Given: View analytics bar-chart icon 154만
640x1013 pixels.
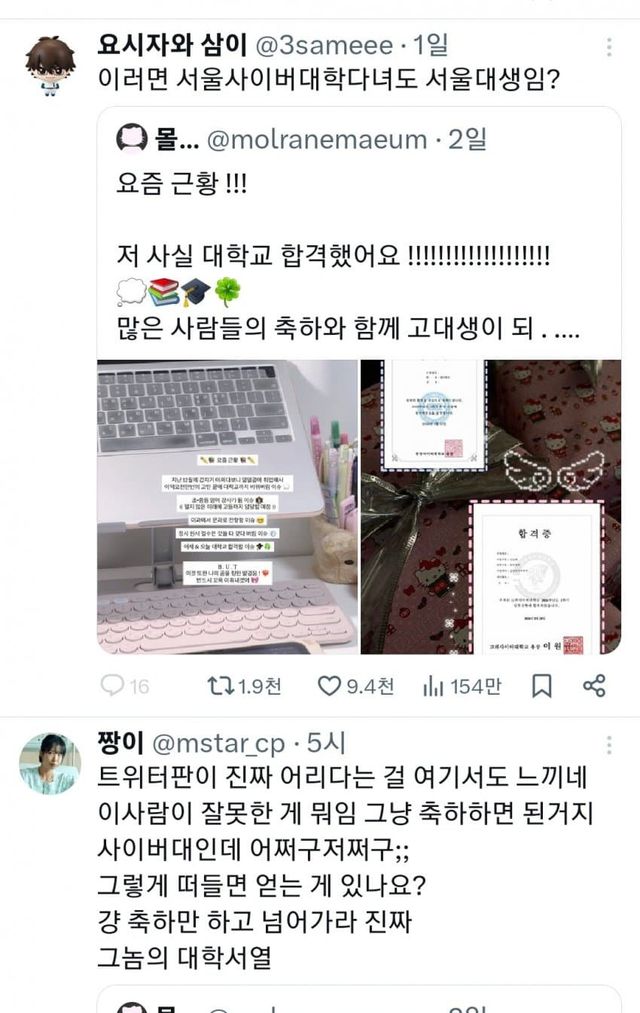Looking at the screenshot, I should click(432, 685).
